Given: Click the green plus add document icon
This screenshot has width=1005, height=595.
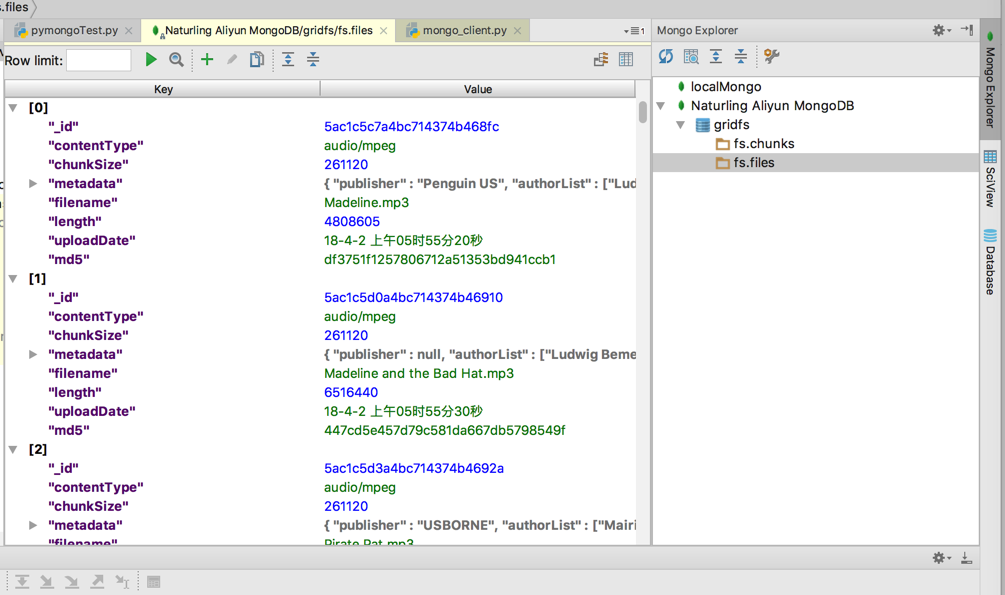Looking at the screenshot, I should point(207,60).
